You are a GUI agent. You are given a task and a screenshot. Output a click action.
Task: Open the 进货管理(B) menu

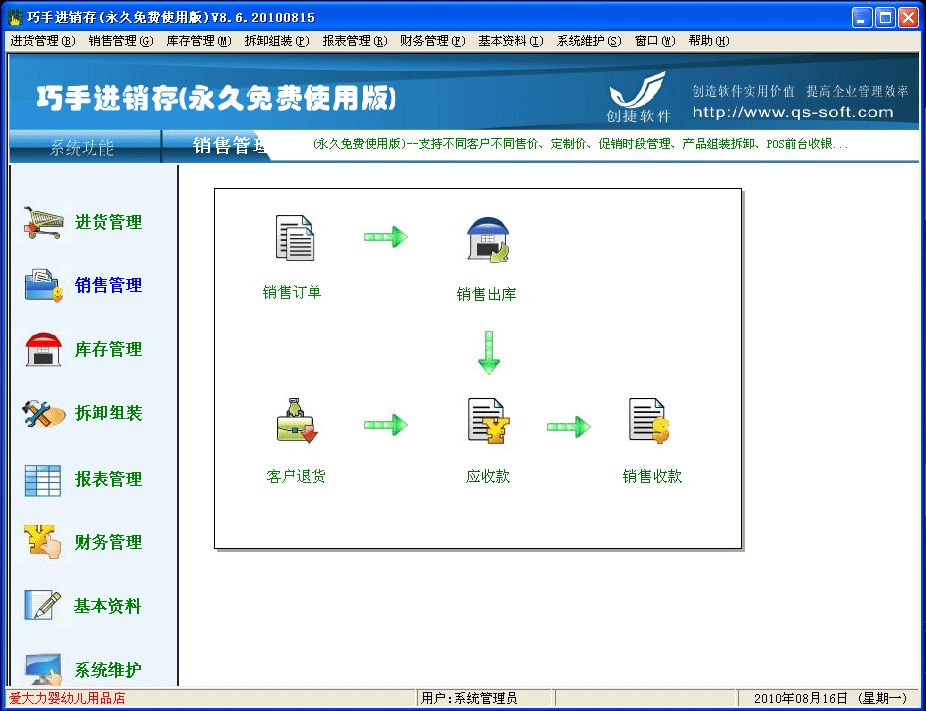click(x=43, y=41)
